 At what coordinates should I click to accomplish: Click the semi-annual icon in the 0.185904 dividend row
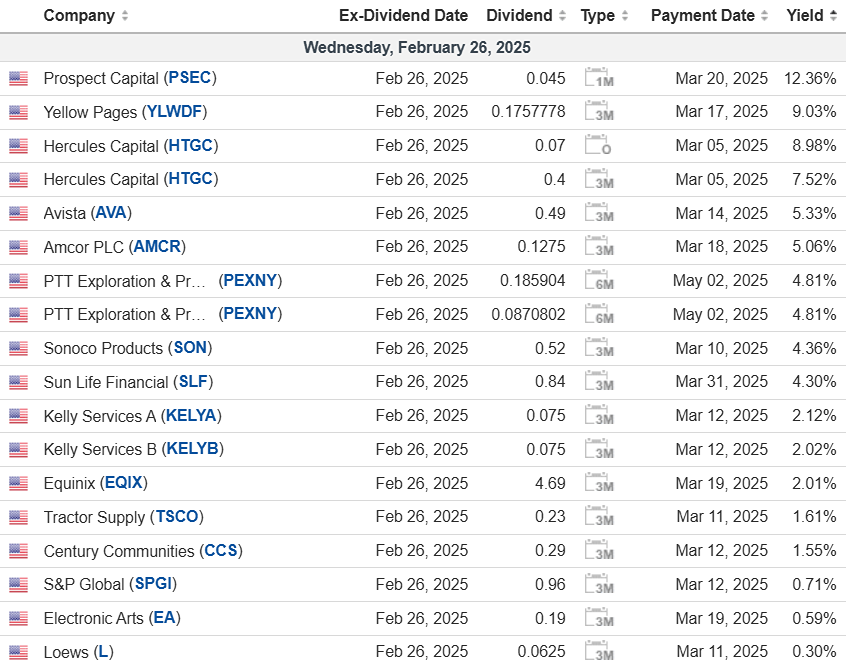598,281
